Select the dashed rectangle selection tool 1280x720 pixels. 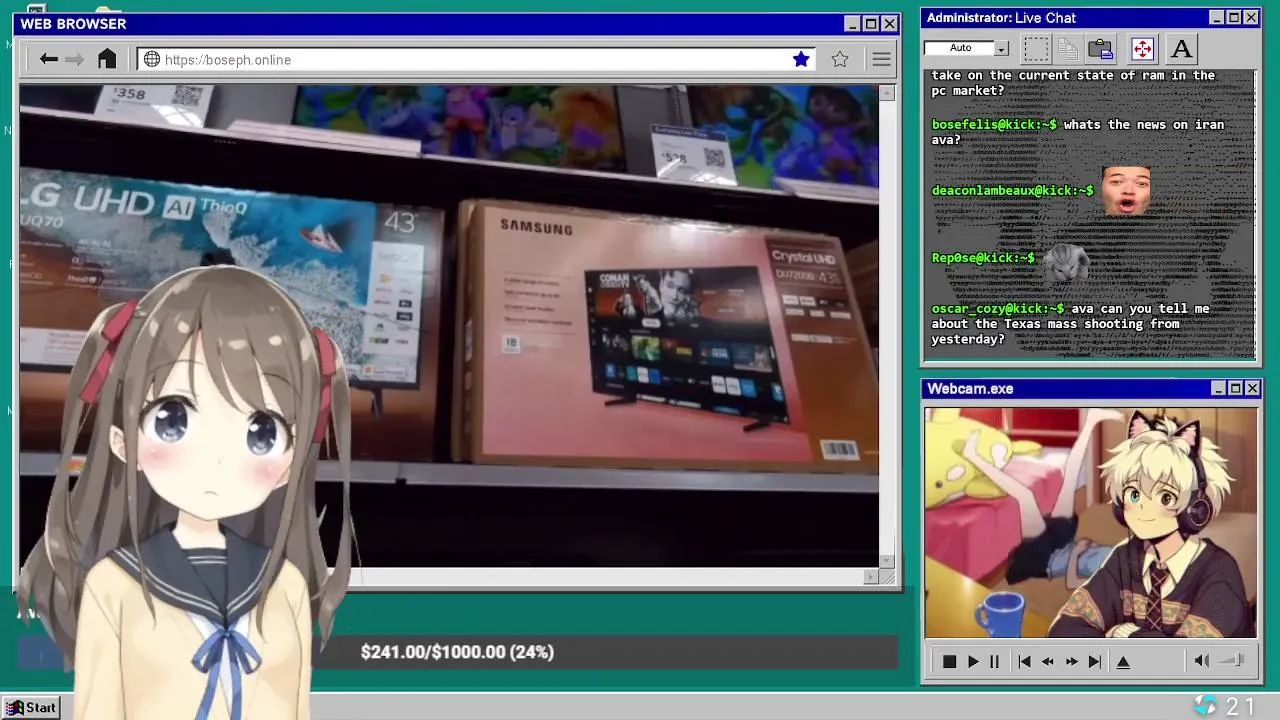click(1036, 48)
